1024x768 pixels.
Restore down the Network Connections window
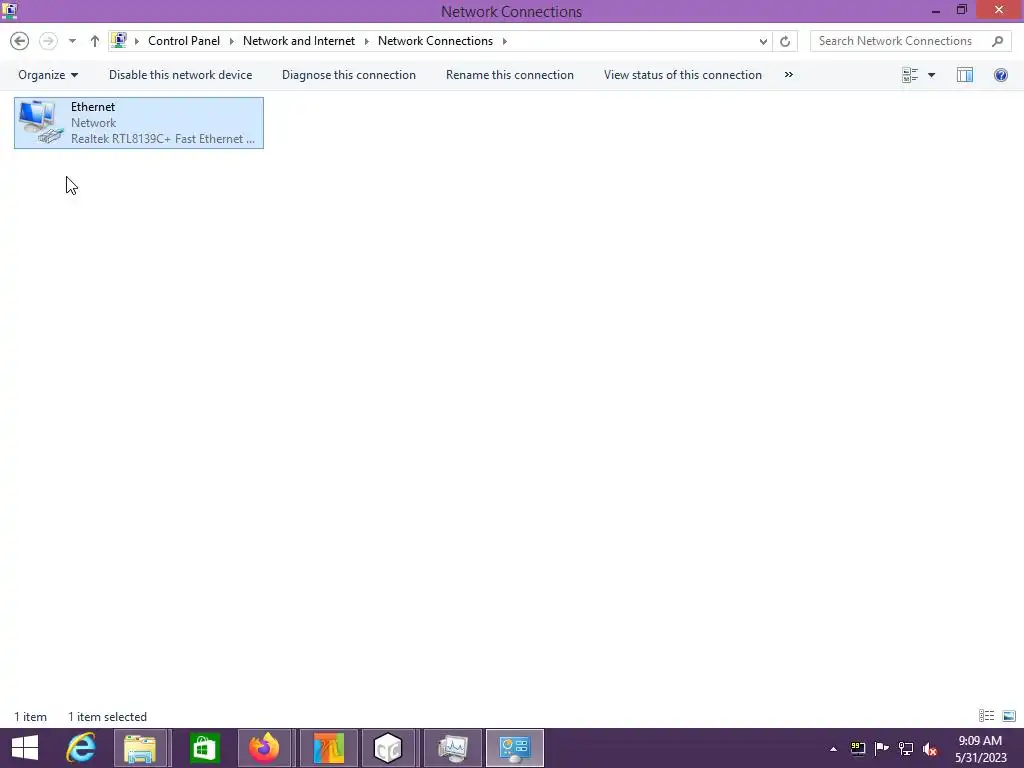tap(962, 10)
